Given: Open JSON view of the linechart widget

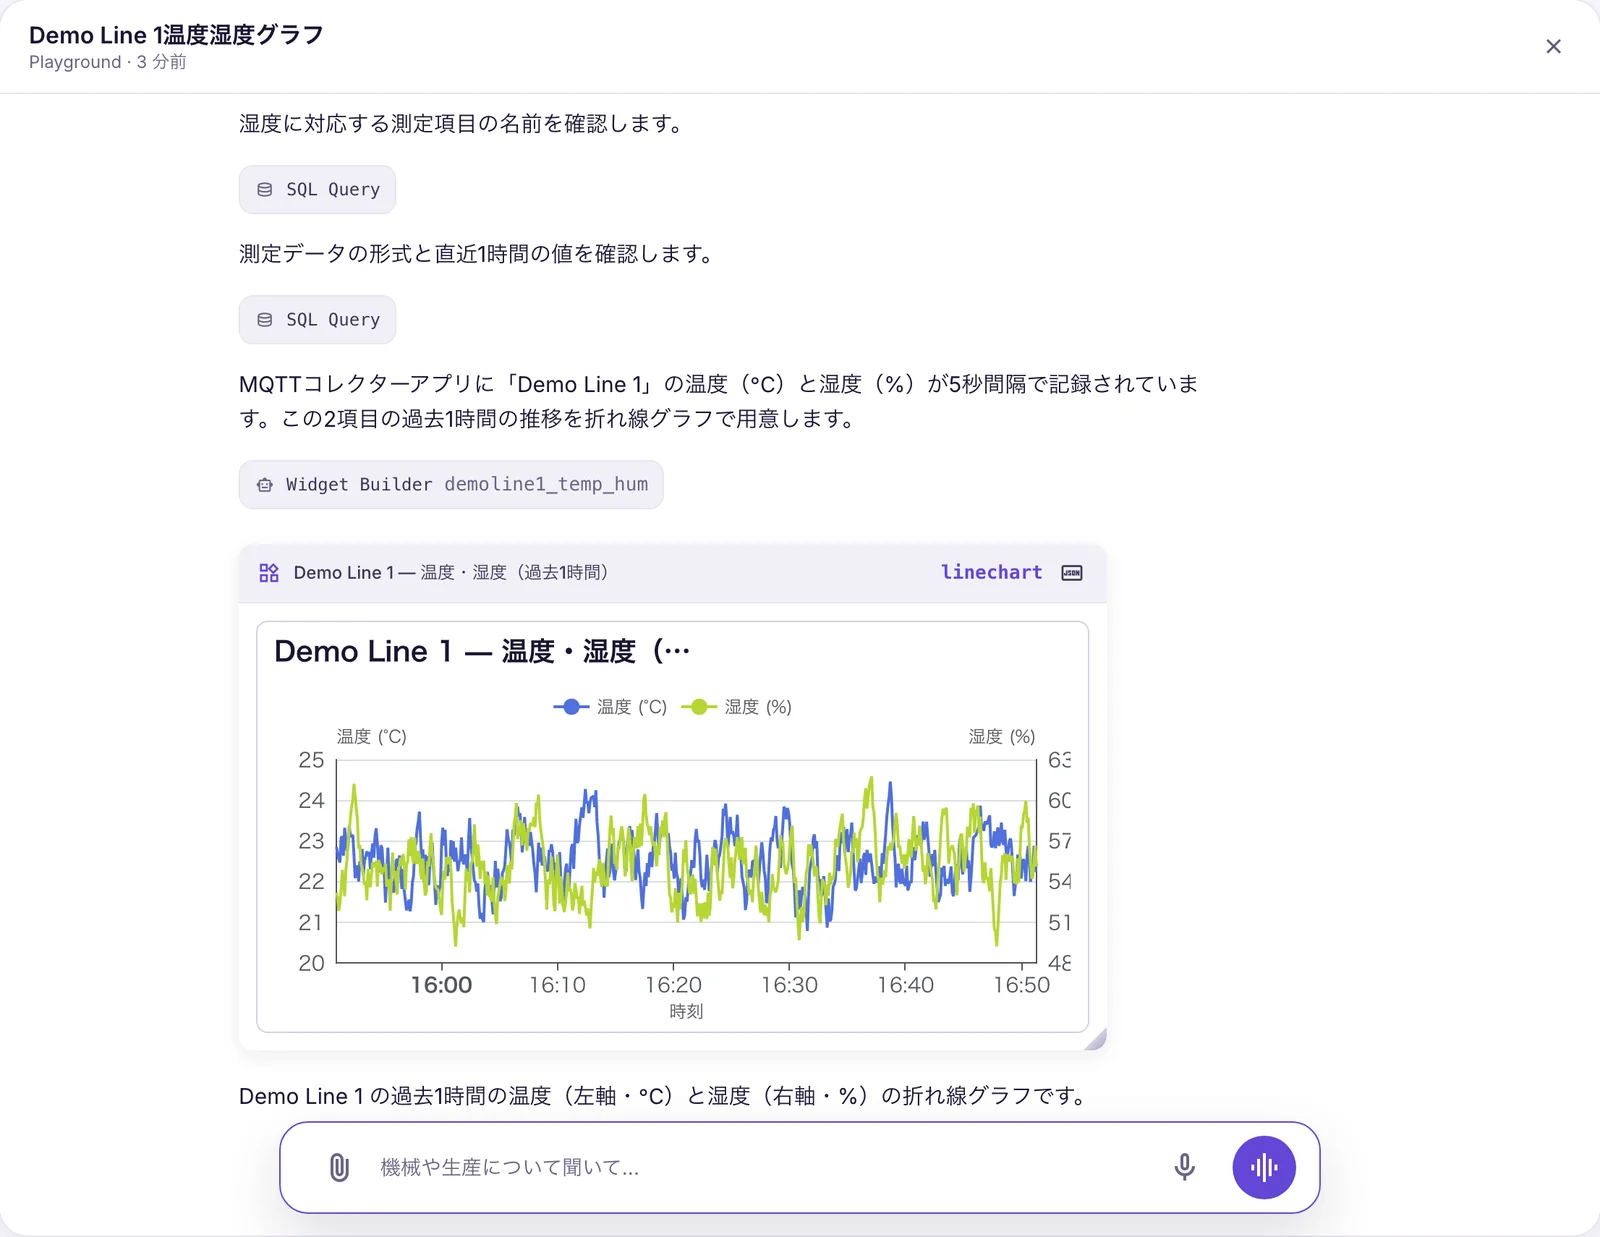Looking at the screenshot, I should click(1072, 573).
